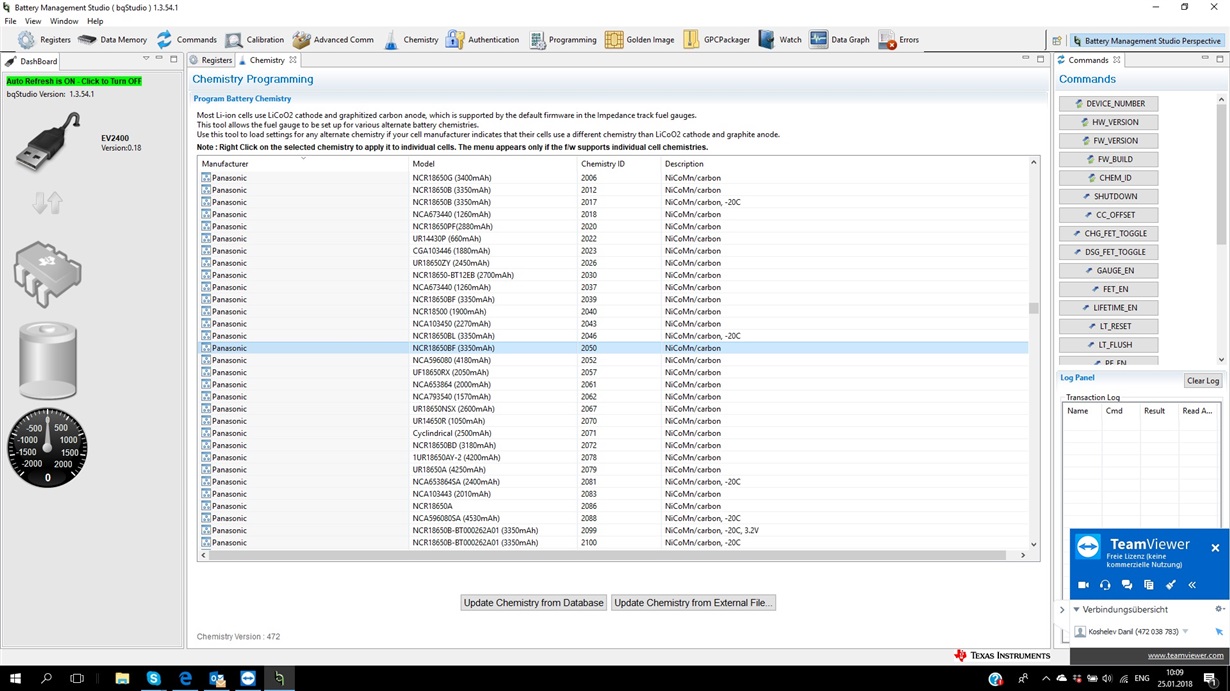Open Advanced Comm tool
This screenshot has height=691, width=1230.
pos(333,40)
